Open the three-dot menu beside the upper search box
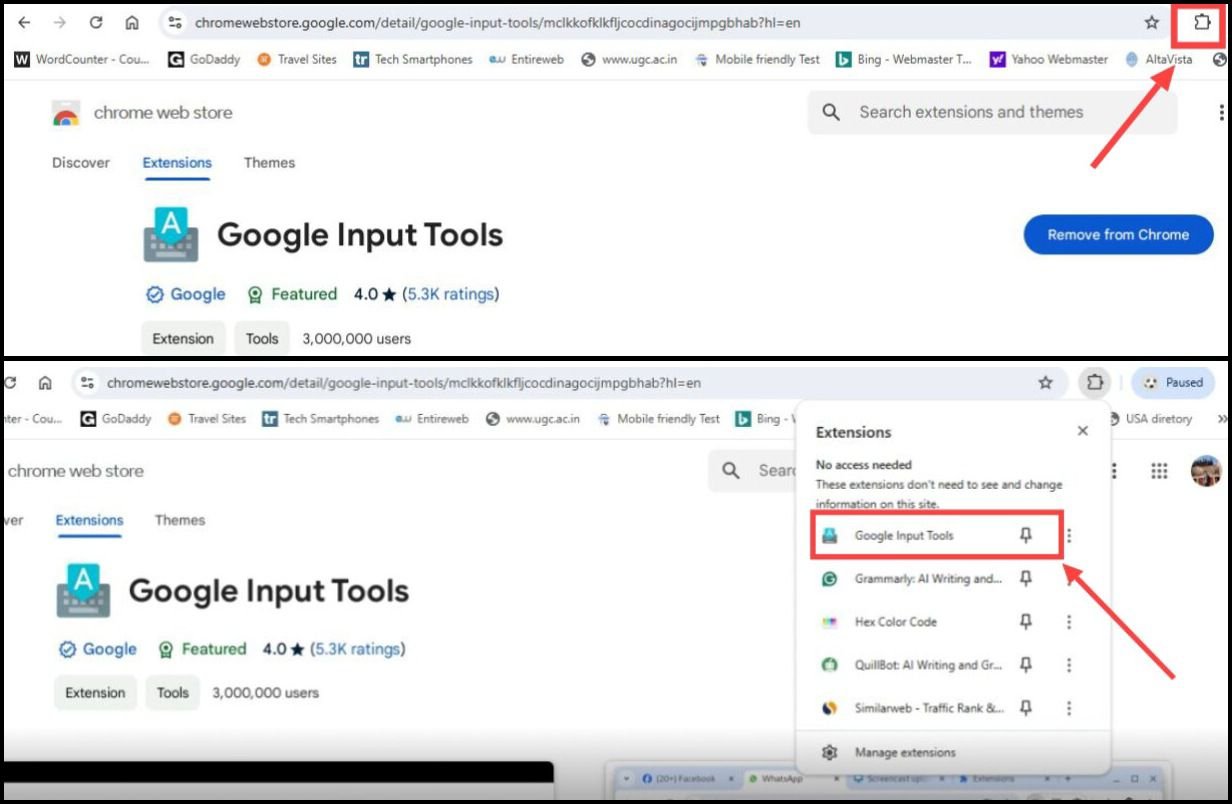Screen dimensions: 1232x804 click(x=1222, y=112)
